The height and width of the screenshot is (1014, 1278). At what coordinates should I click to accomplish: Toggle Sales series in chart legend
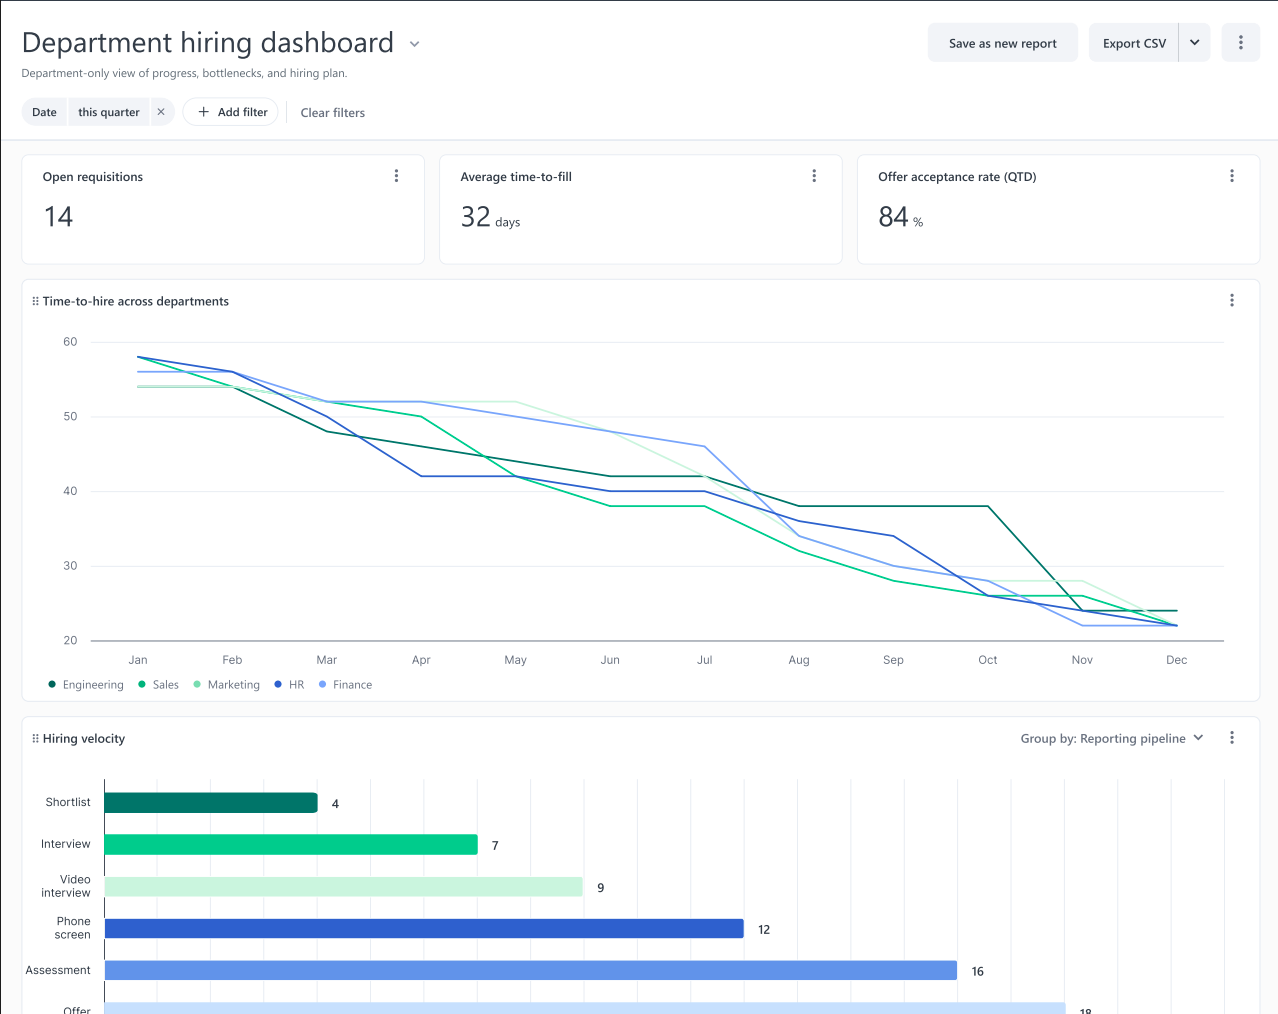(159, 685)
